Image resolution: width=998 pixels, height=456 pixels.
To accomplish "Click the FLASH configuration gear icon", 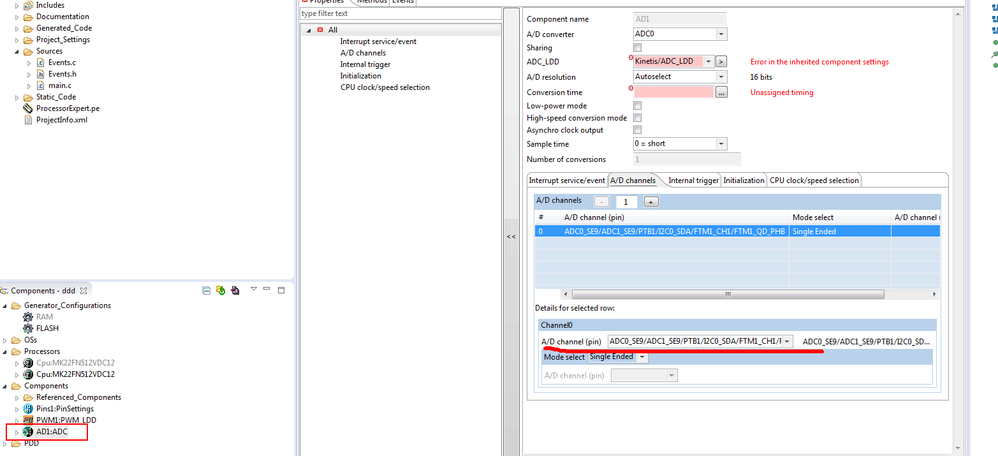I will point(28,328).
